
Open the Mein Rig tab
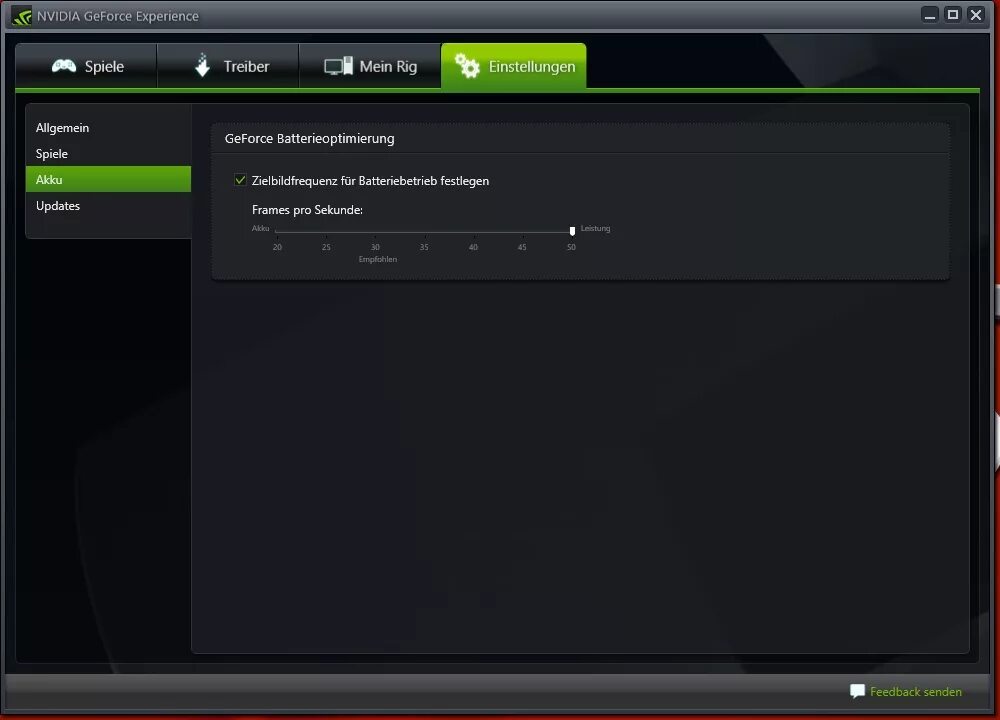point(370,66)
